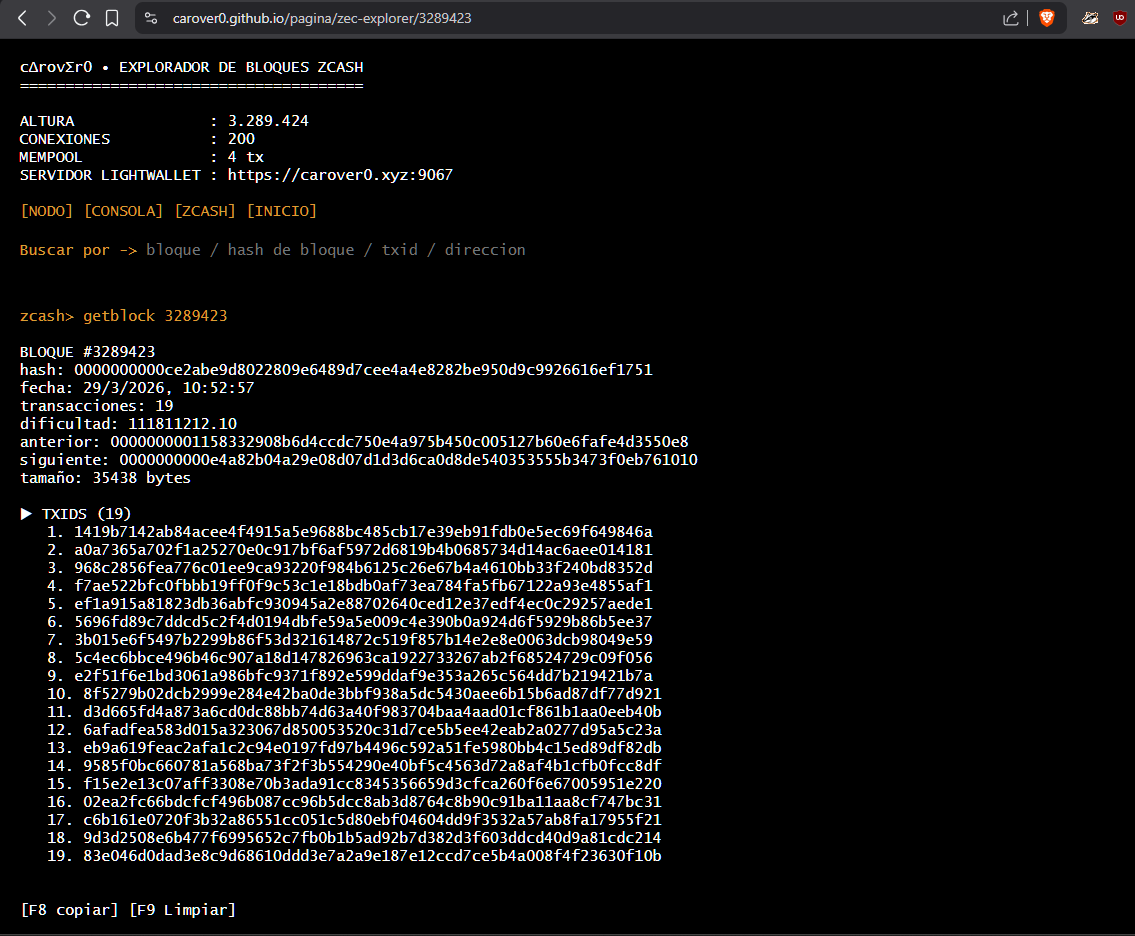The image size is (1135, 936).
Task: Open txid 15 starting f15e2e13
Action: (372, 783)
